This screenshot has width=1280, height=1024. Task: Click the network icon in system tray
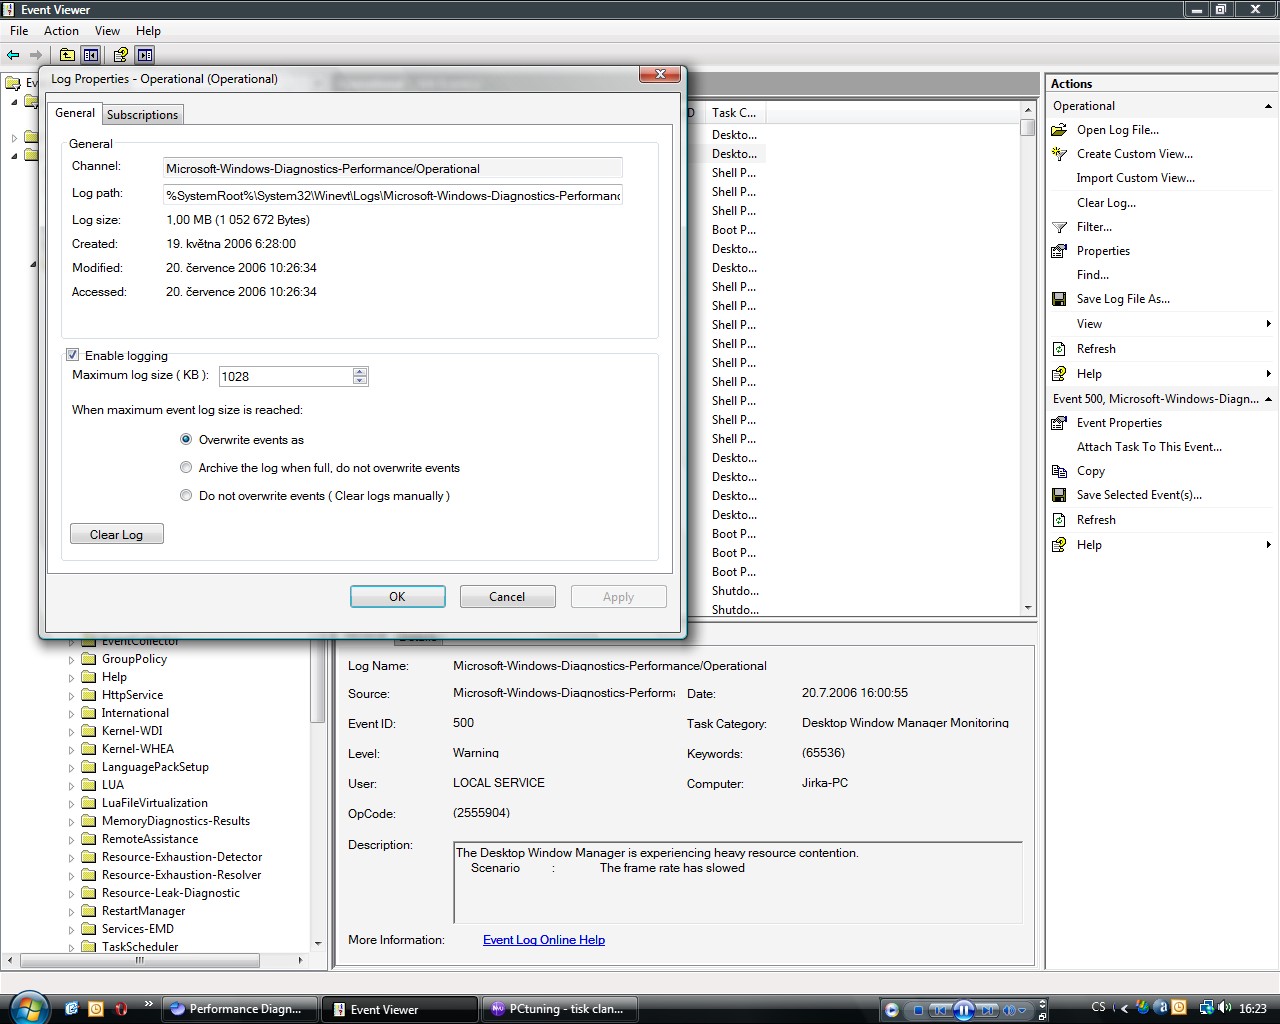[1207, 1008]
